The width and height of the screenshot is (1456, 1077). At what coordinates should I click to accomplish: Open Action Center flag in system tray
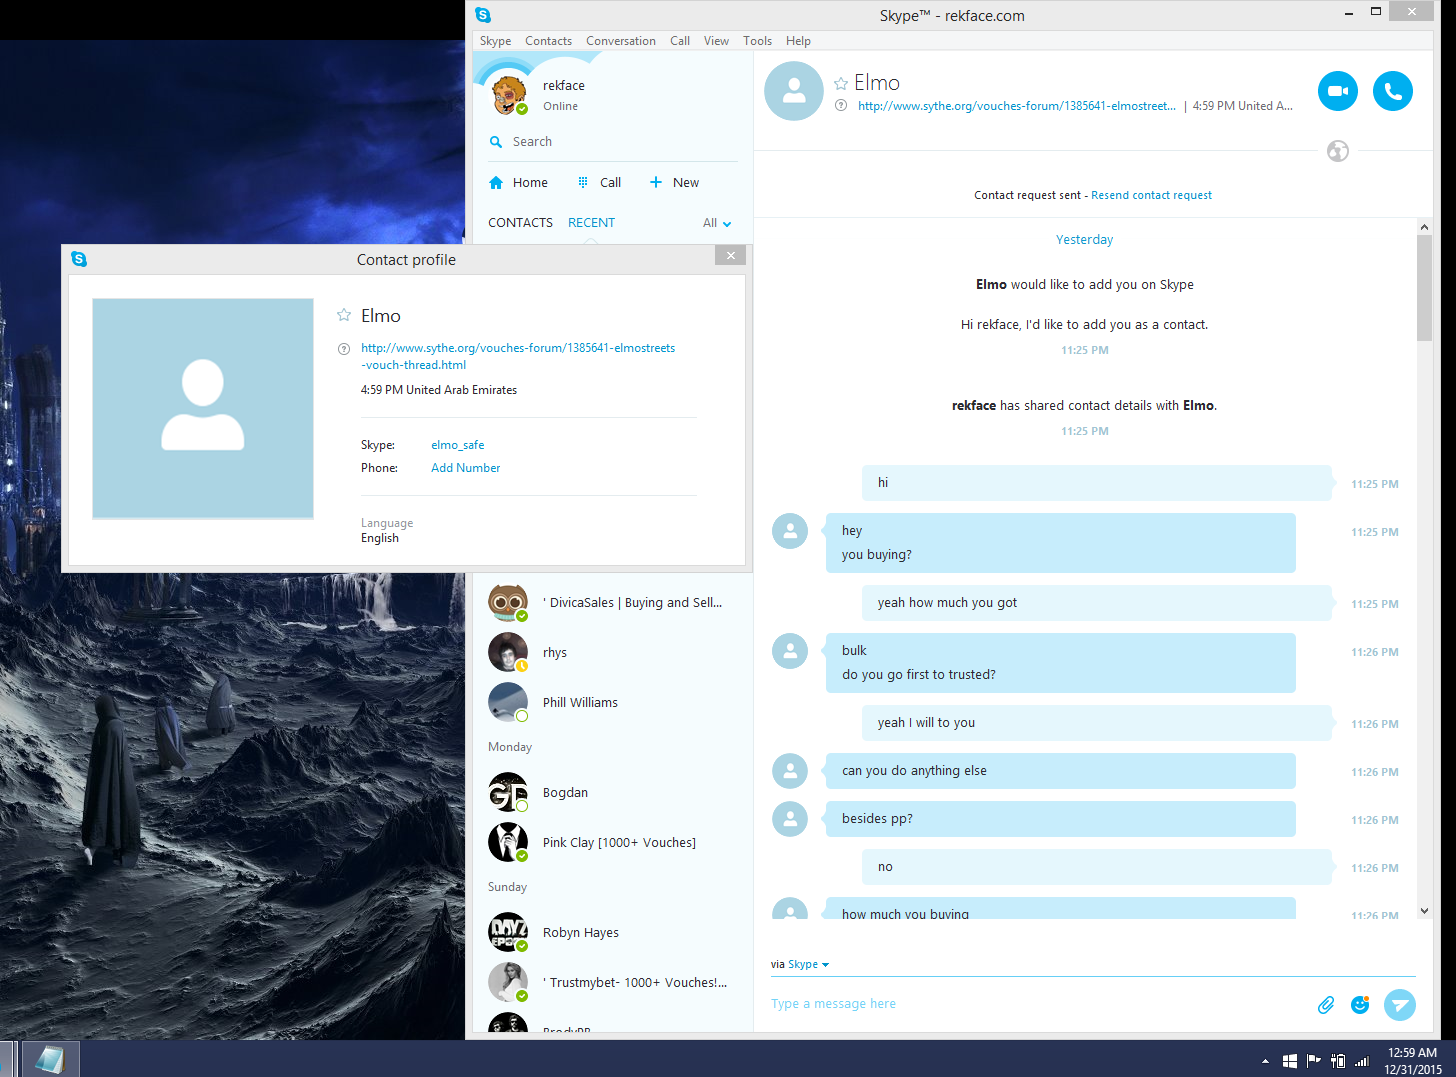click(x=1314, y=1061)
